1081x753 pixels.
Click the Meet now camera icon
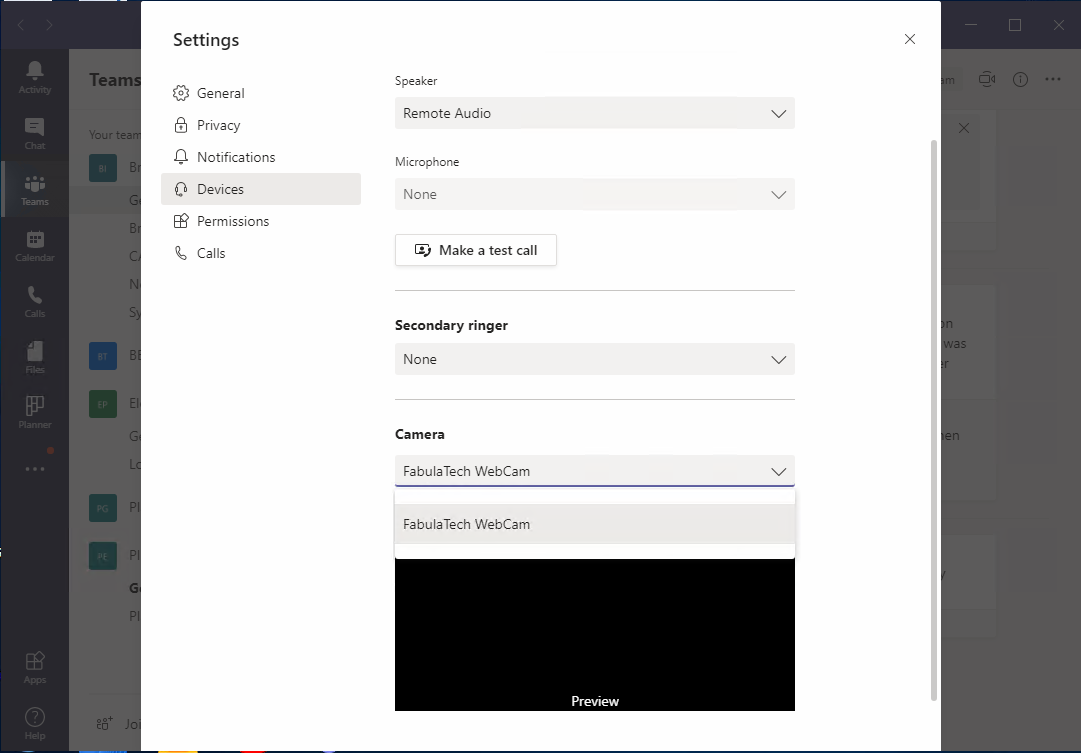click(987, 79)
